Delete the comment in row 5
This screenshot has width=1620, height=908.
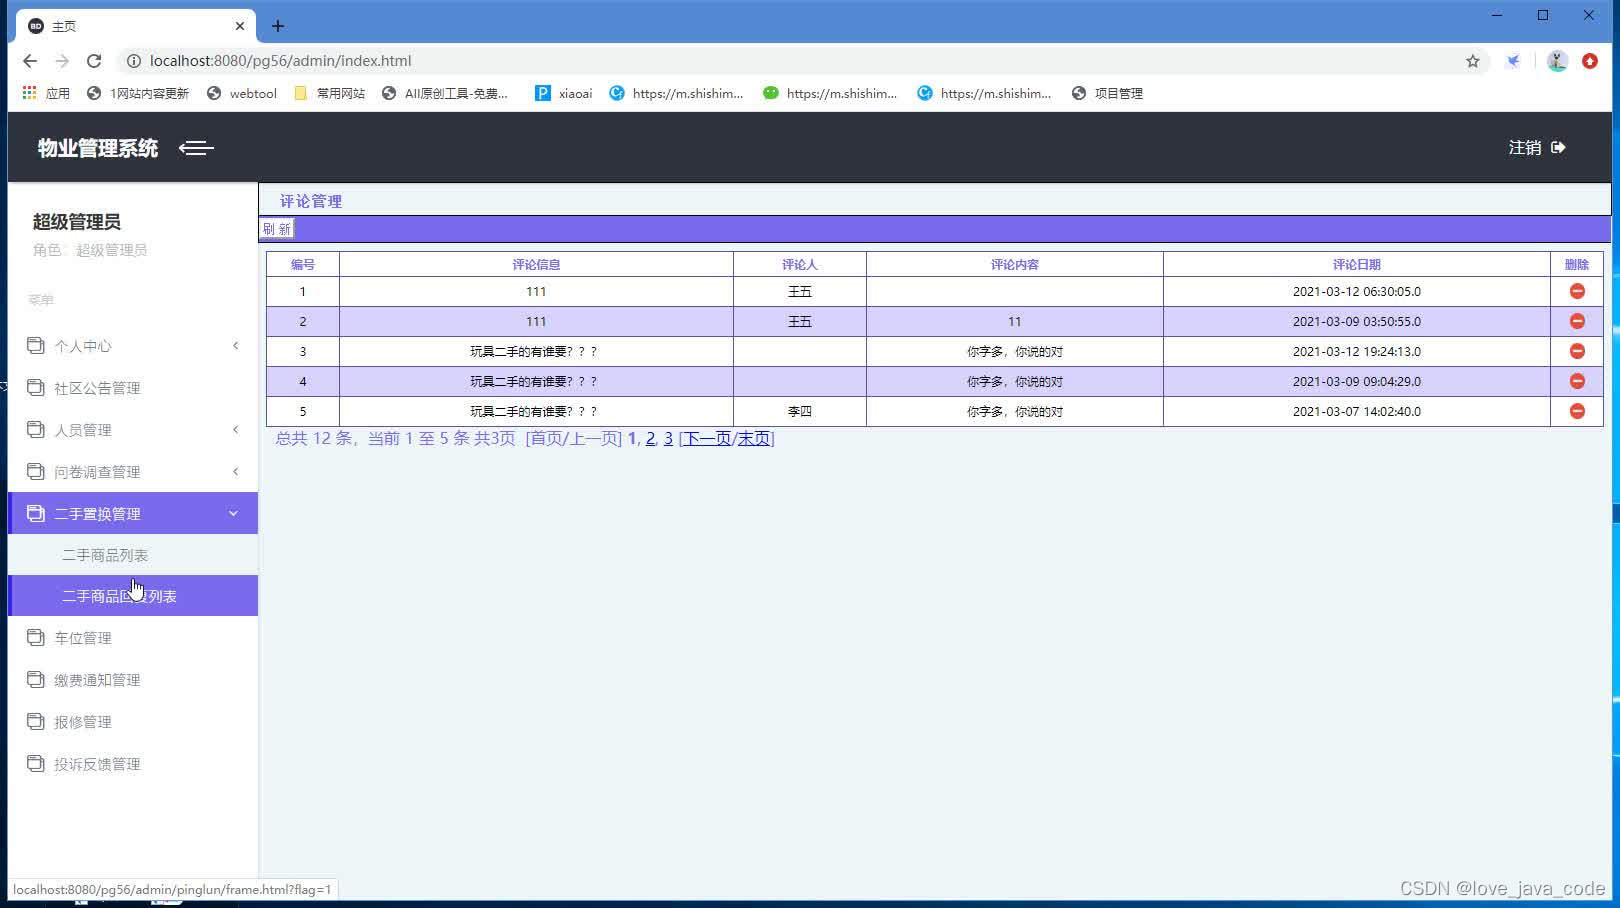pos(1577,411)
